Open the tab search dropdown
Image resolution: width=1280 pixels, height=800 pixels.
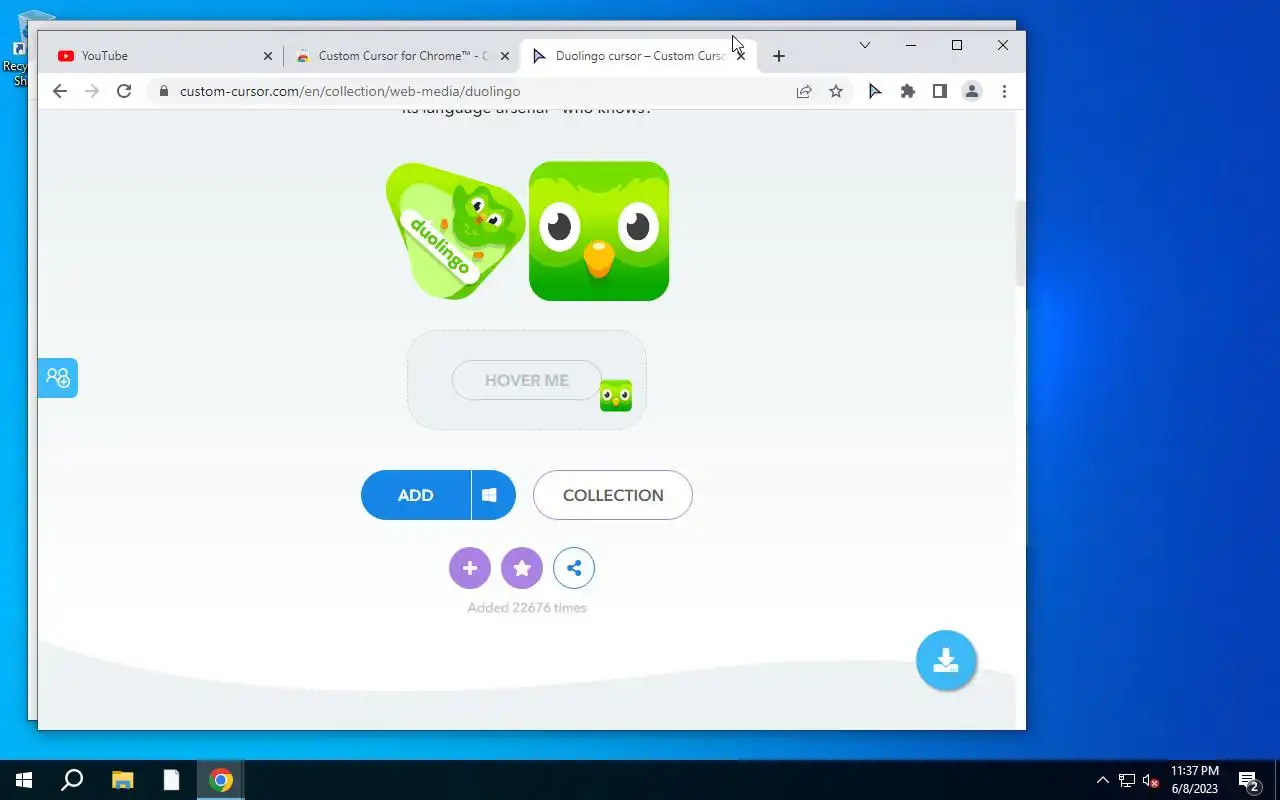pos(865,45)
